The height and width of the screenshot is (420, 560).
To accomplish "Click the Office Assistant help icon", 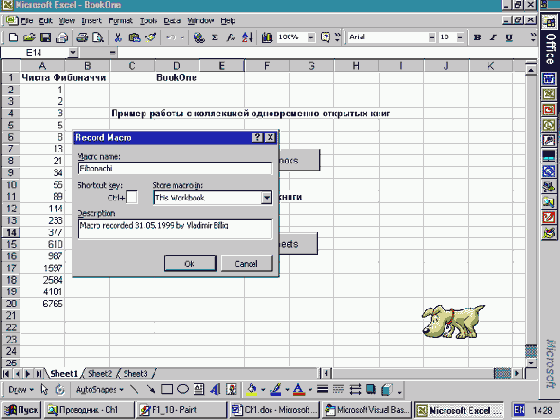I will pos(325,37).
